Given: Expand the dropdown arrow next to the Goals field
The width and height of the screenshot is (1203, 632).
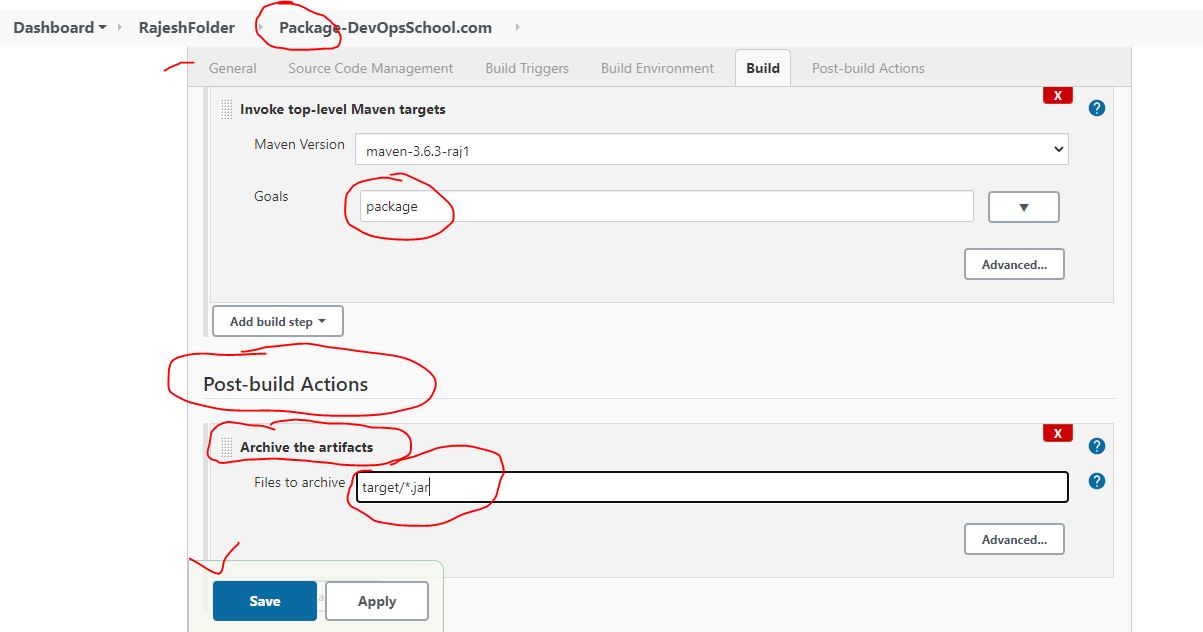Looking at the screenshot, I should click(x=1023, y=206).
